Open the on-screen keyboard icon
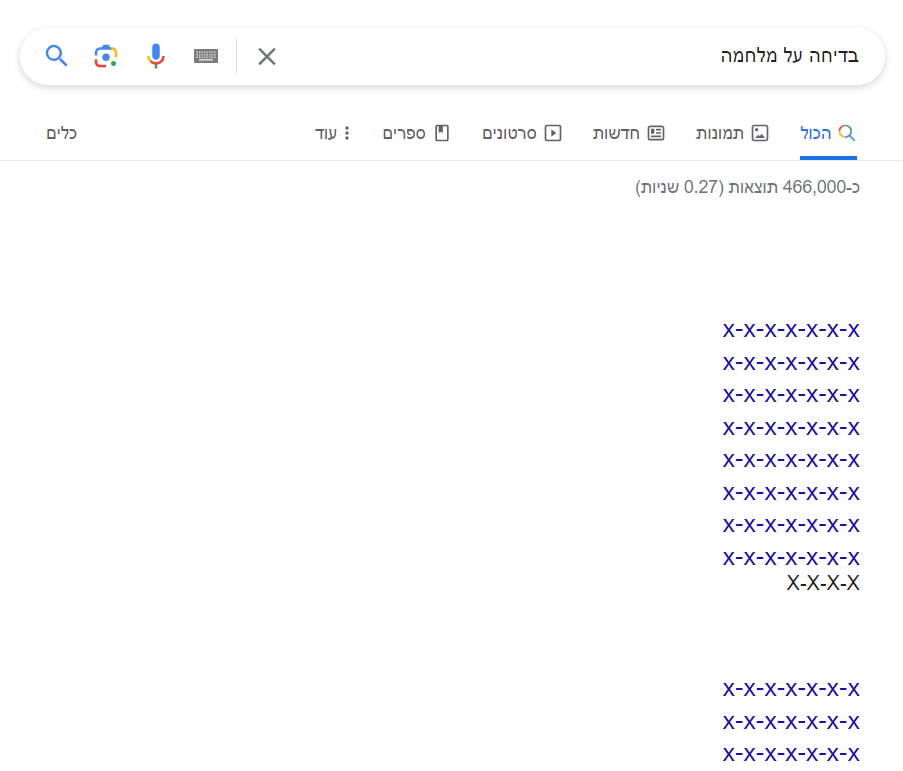Viewport: 903px width, 771px height. click(205, 56)
